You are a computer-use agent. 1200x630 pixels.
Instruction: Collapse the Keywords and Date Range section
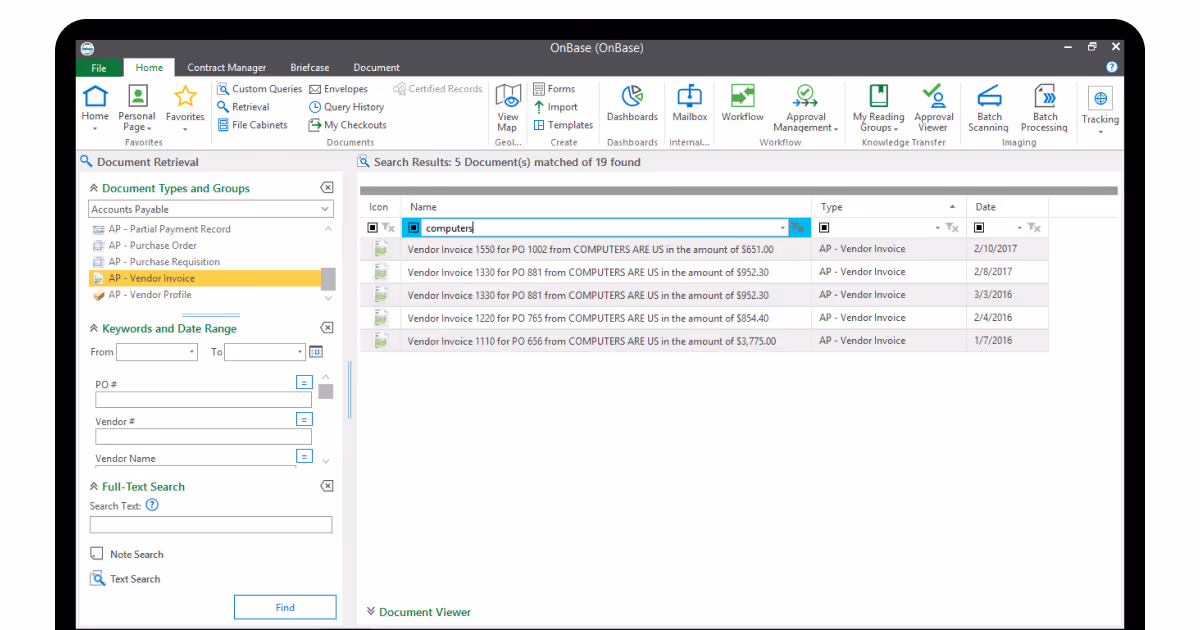(94, 328)
